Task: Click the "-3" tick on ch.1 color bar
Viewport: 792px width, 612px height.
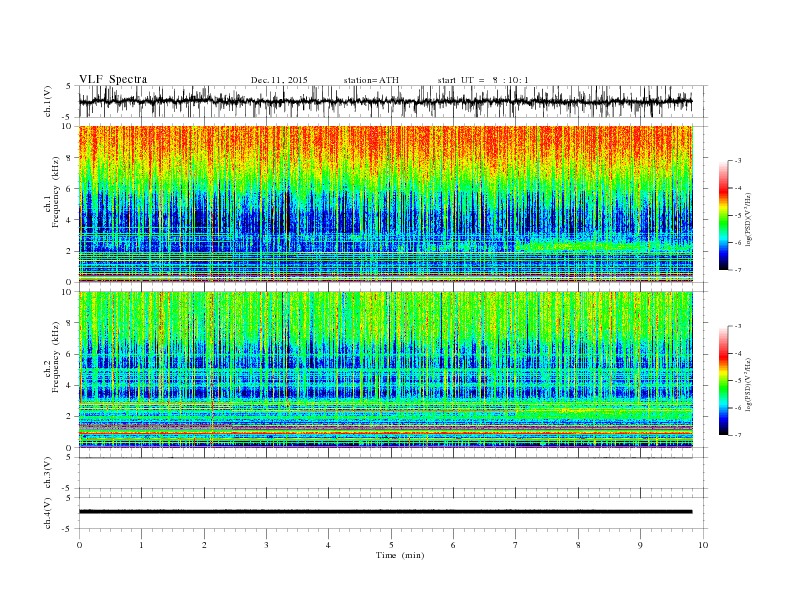Action: pyautogui.click(x=737, y=161)
